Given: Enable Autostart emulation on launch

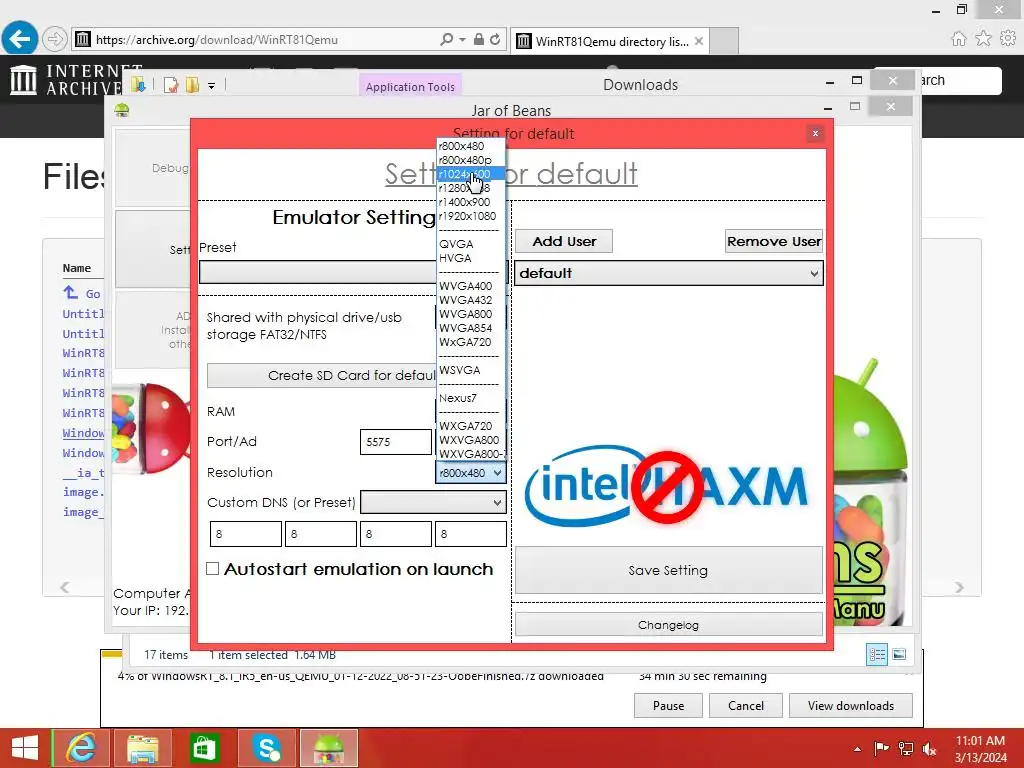Looking at the screenshot, I should (x=212, y=569).
